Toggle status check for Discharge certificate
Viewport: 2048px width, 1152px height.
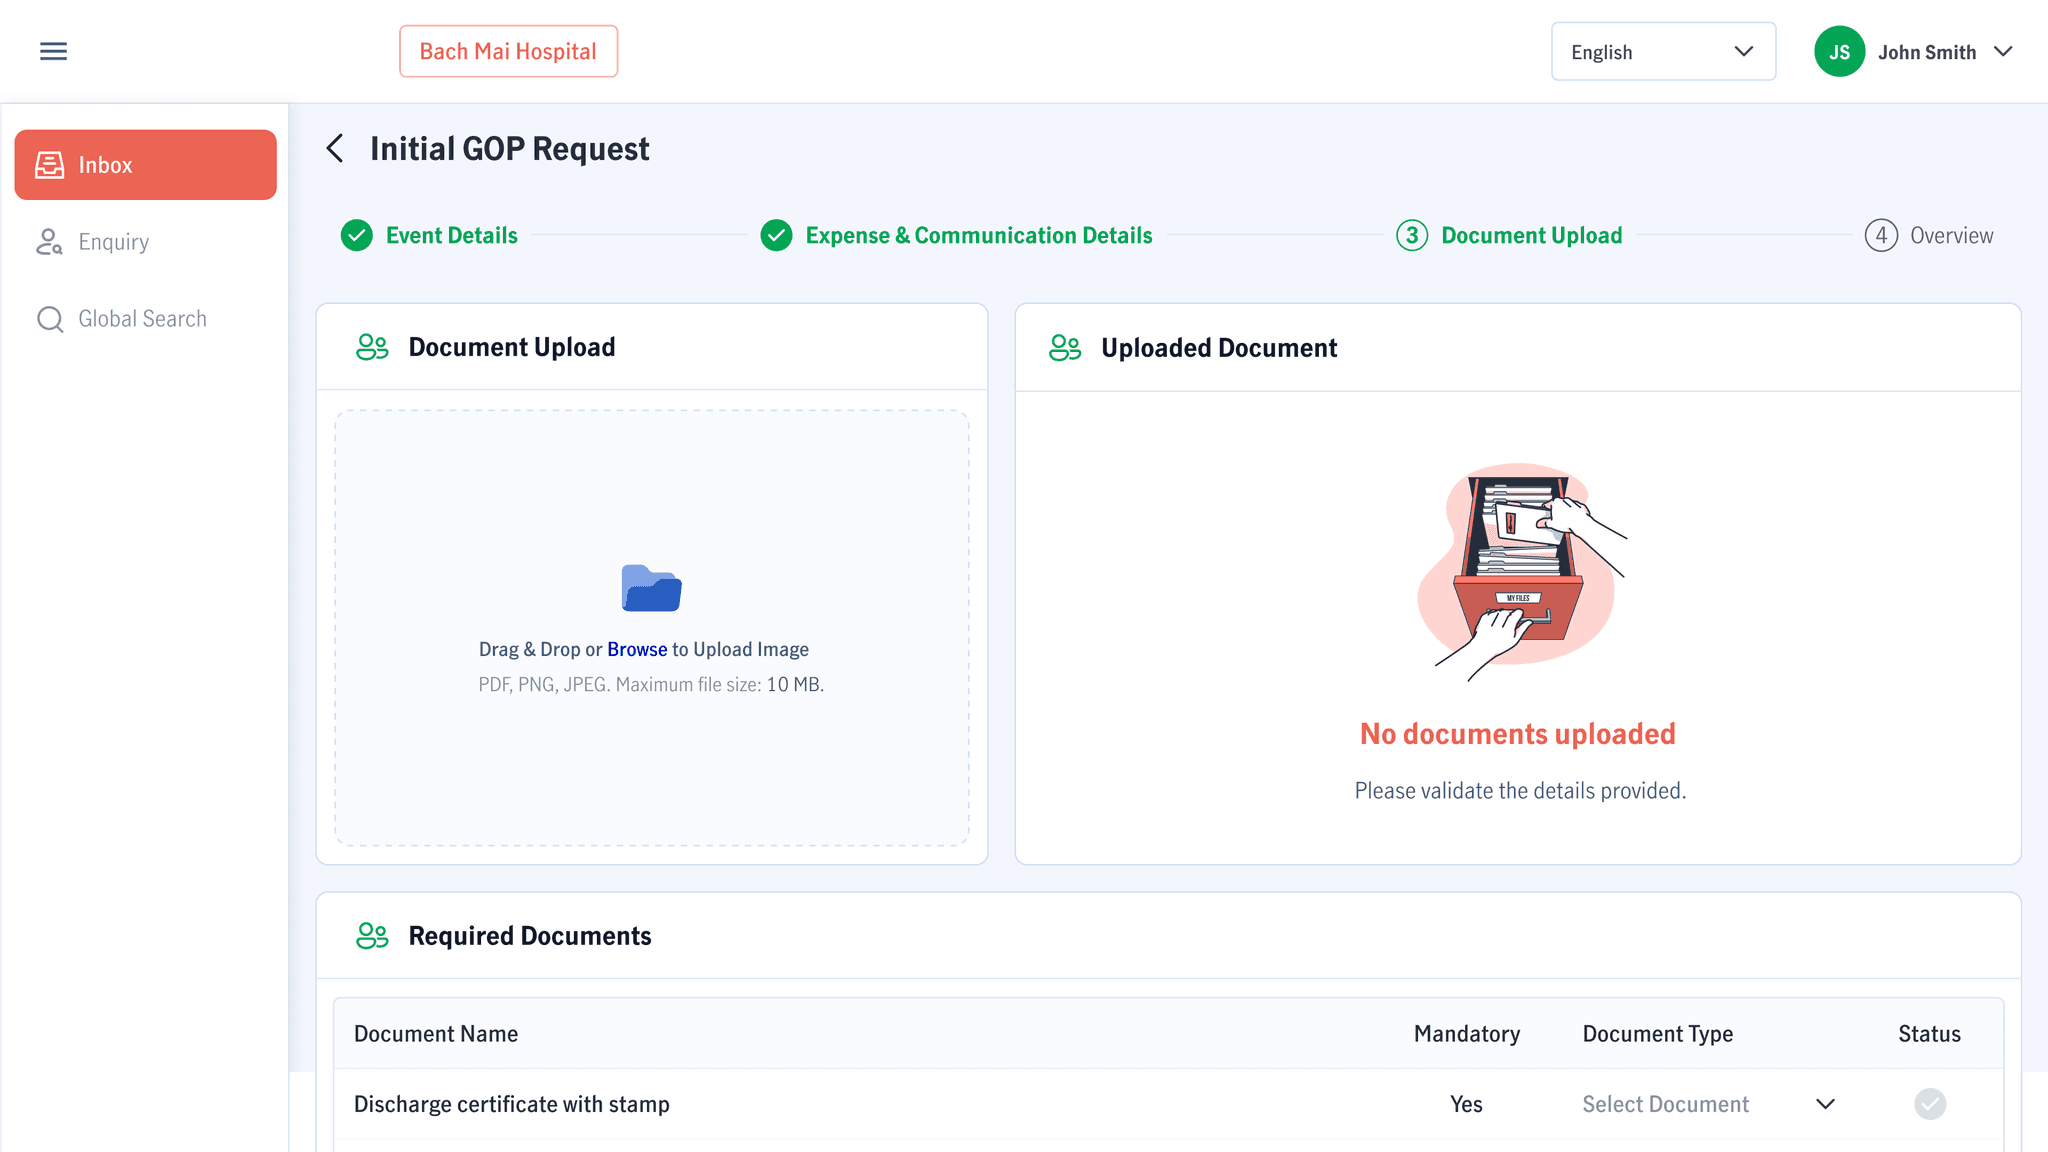1929,1104
